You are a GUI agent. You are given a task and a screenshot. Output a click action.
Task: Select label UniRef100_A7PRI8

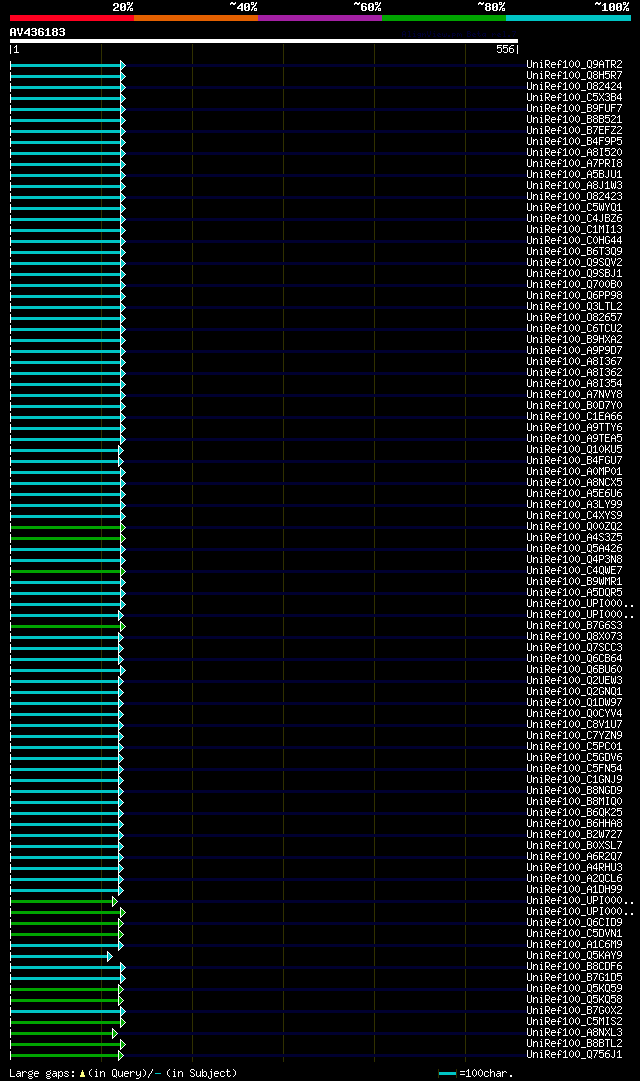tap(574, 164)
